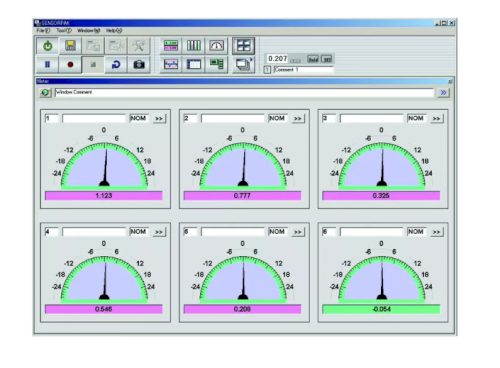Image resolution: width=500 pixels, height=368 pixels.
Task: Open the analog meter view icon
Action: pyautogui.click(x=216, y=46)
